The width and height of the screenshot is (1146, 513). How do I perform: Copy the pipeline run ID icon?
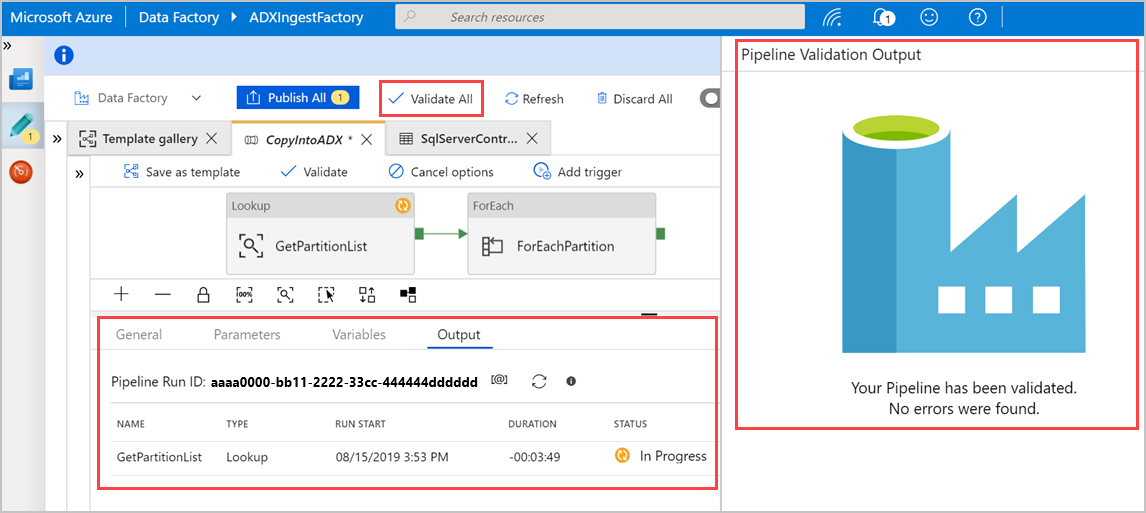click(x=500, y=381)
